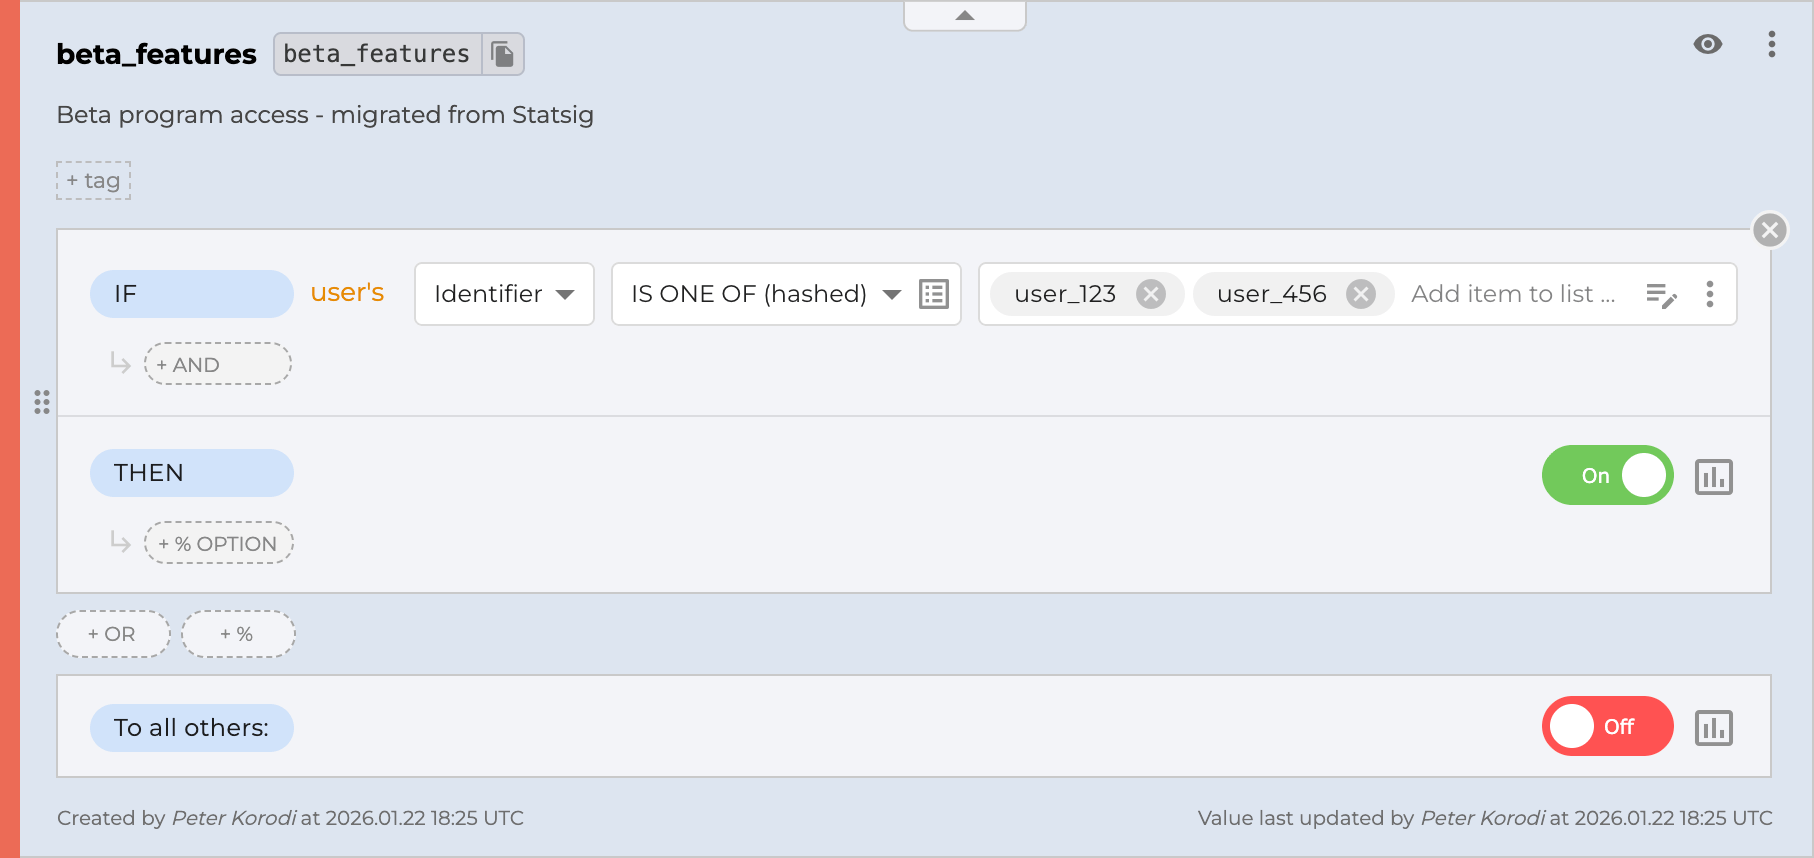
Task: Delete the targeting rule with the X icon
Action: point(1769,229)
